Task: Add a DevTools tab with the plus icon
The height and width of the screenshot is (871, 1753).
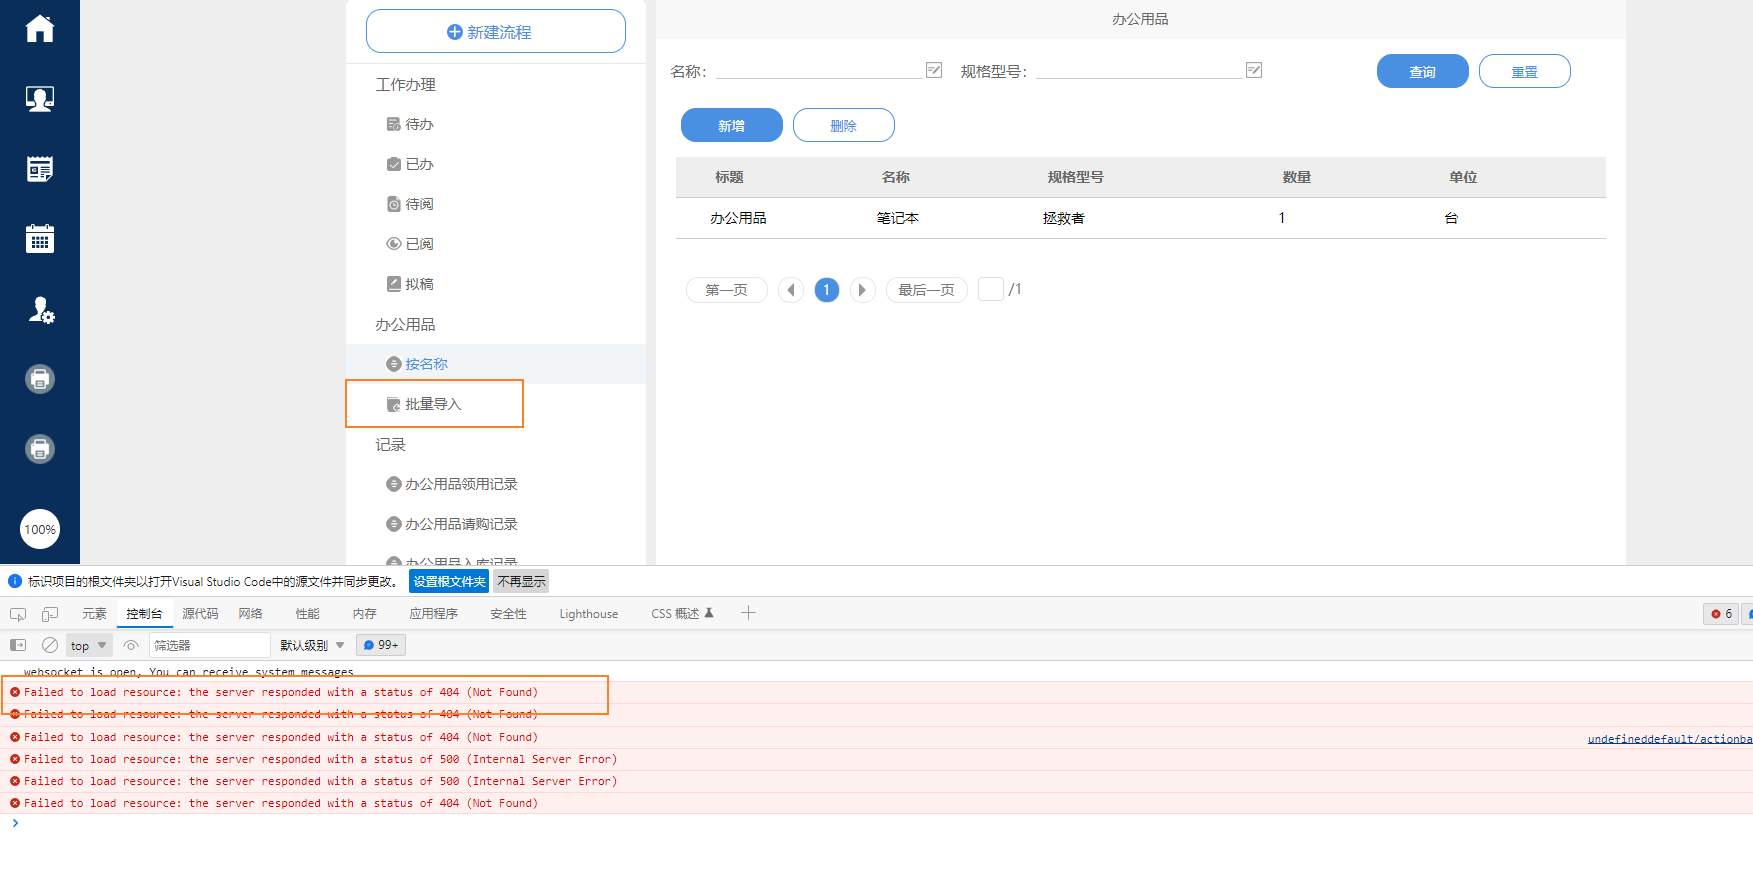Action: click(748, 613)
